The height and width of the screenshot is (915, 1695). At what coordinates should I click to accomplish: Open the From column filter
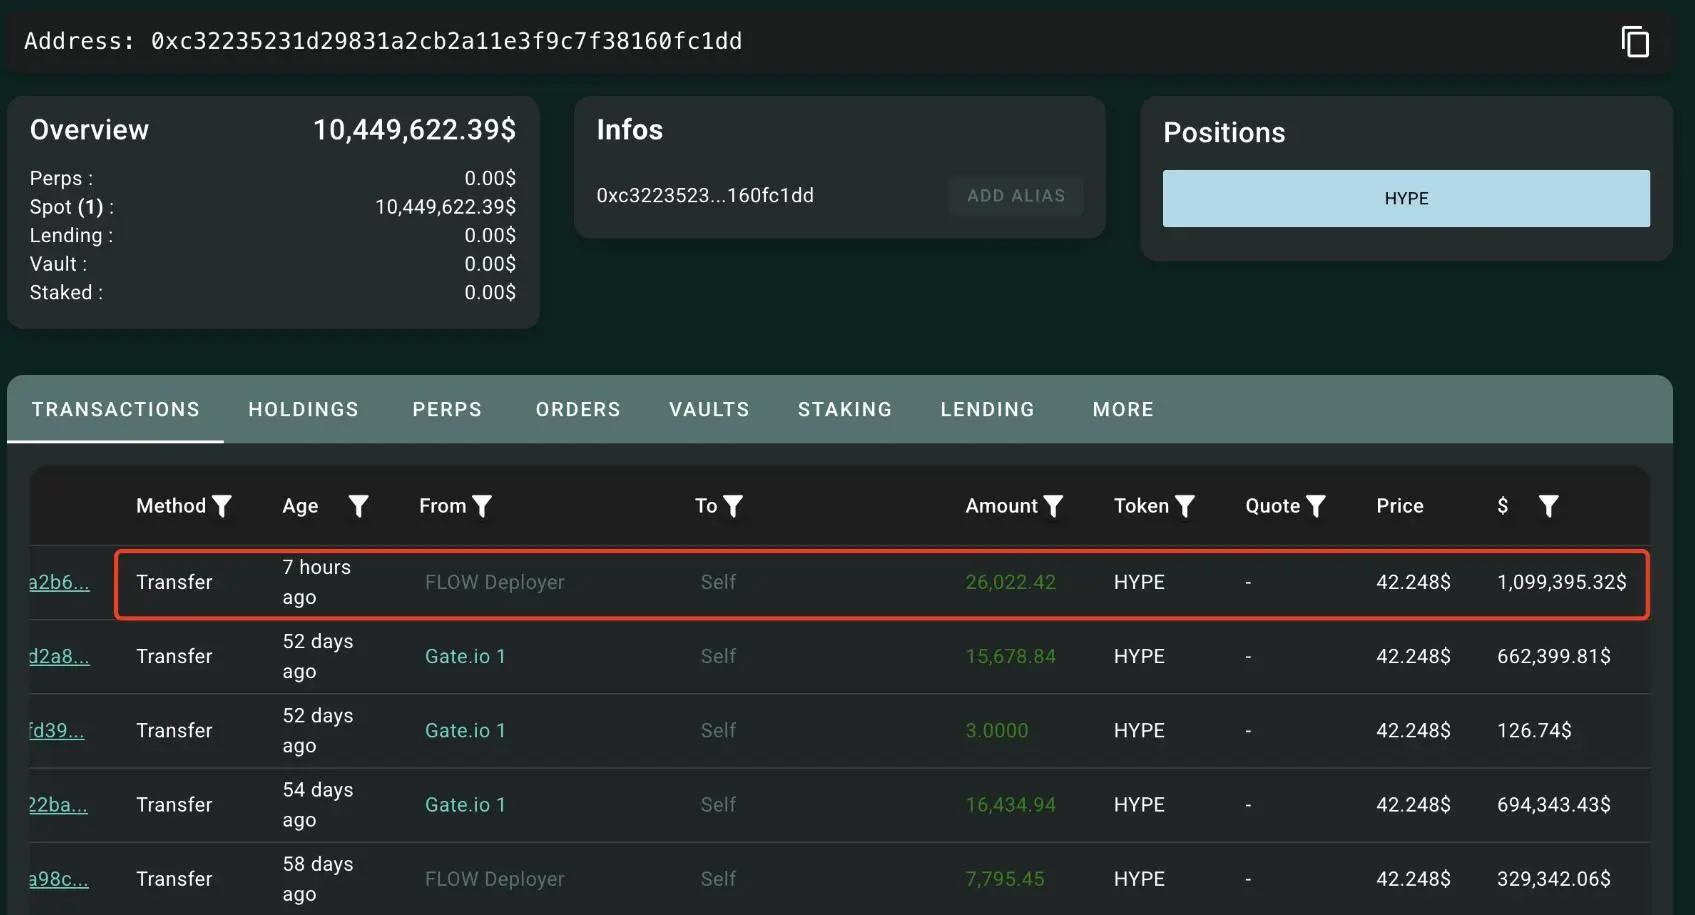tap(482, 506)
